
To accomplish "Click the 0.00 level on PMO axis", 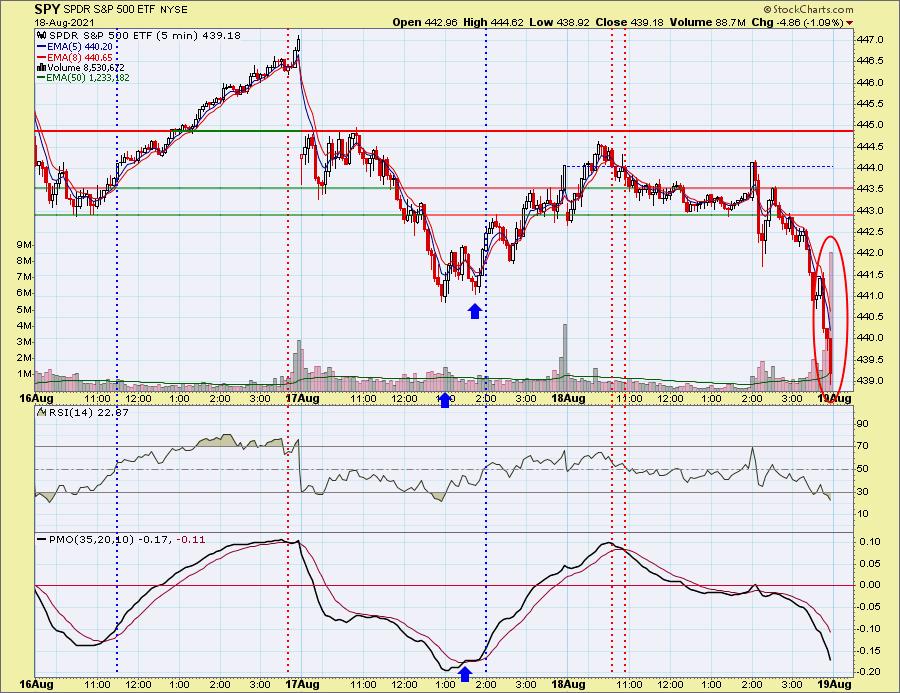I will [870, 585].
